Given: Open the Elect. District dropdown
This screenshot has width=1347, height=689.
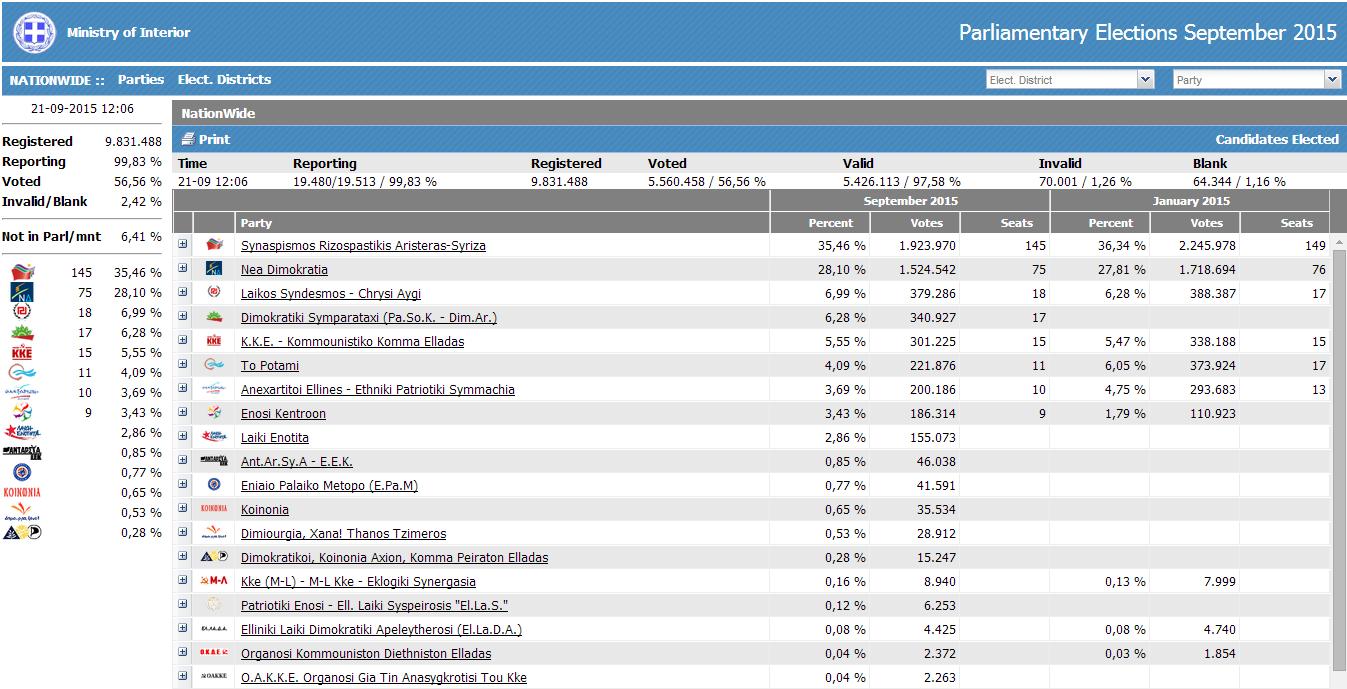Looking at the screenshot, I should click(x=1069, y=80).
